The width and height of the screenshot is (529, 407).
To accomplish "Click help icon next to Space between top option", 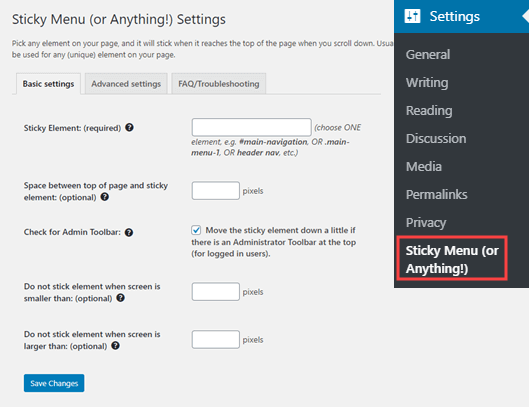I will [105, 197].
